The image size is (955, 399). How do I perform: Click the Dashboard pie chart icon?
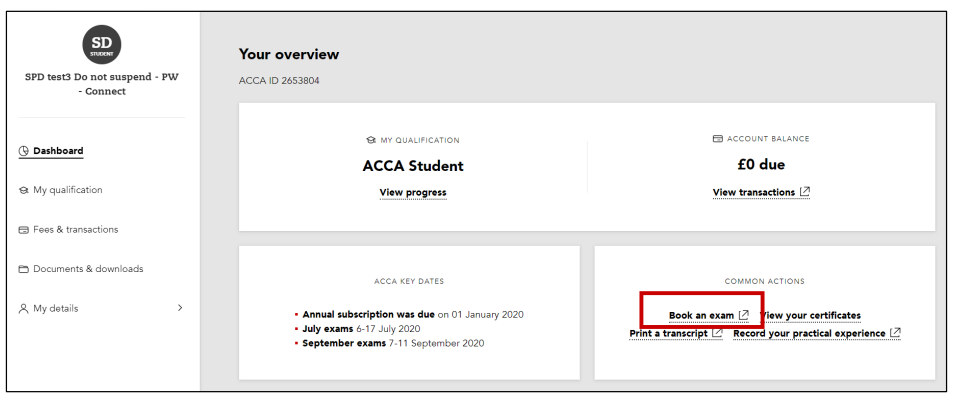pyautogui.click(x=24, y=151)
